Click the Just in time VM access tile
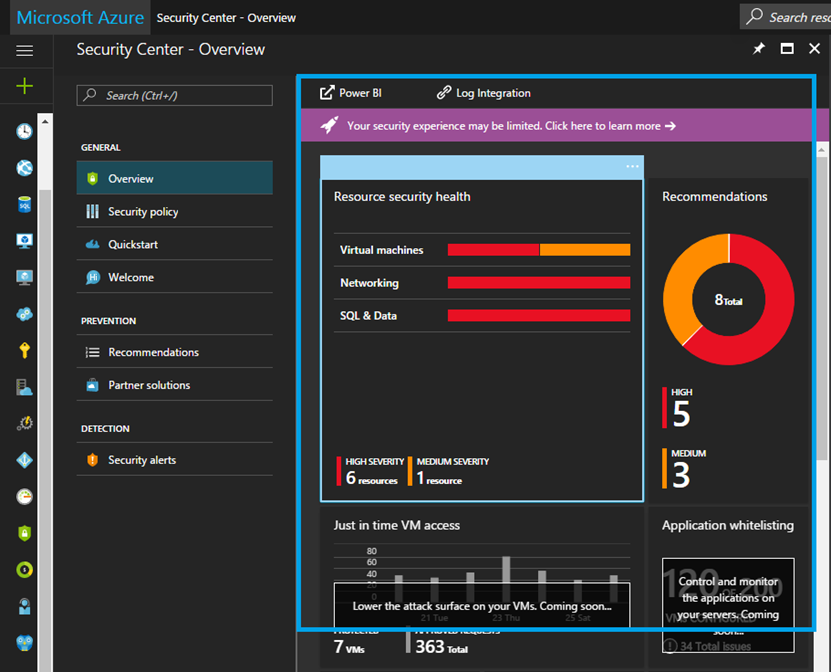 [x=482, y=587]
